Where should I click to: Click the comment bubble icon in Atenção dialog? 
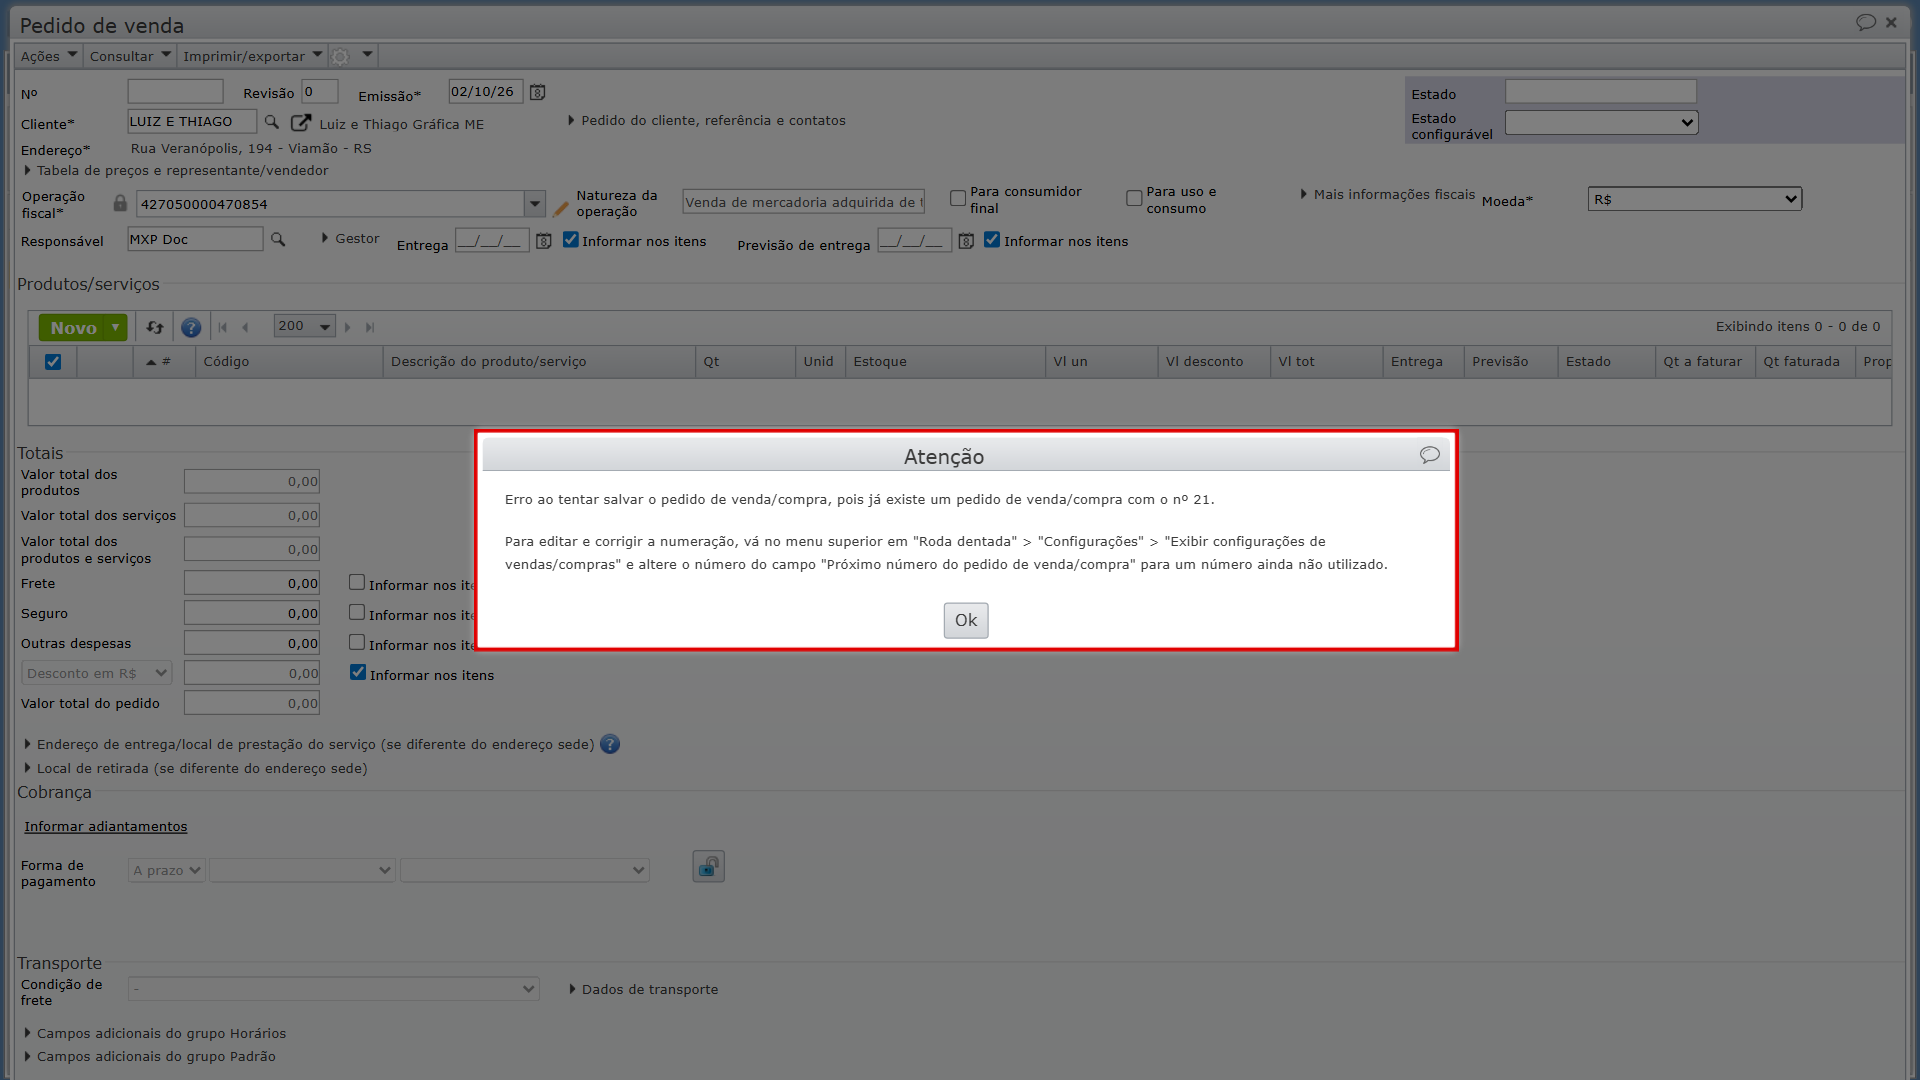click(1429, 455)
